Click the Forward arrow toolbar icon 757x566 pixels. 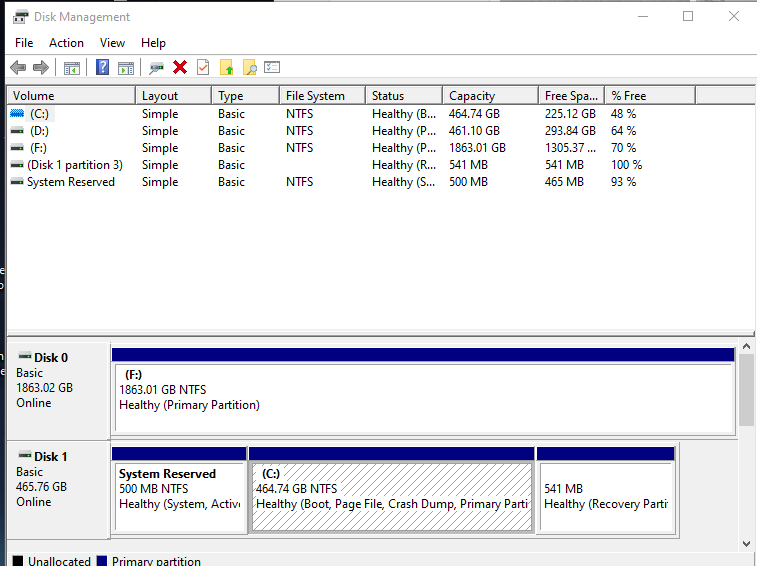tap(41, 68)
